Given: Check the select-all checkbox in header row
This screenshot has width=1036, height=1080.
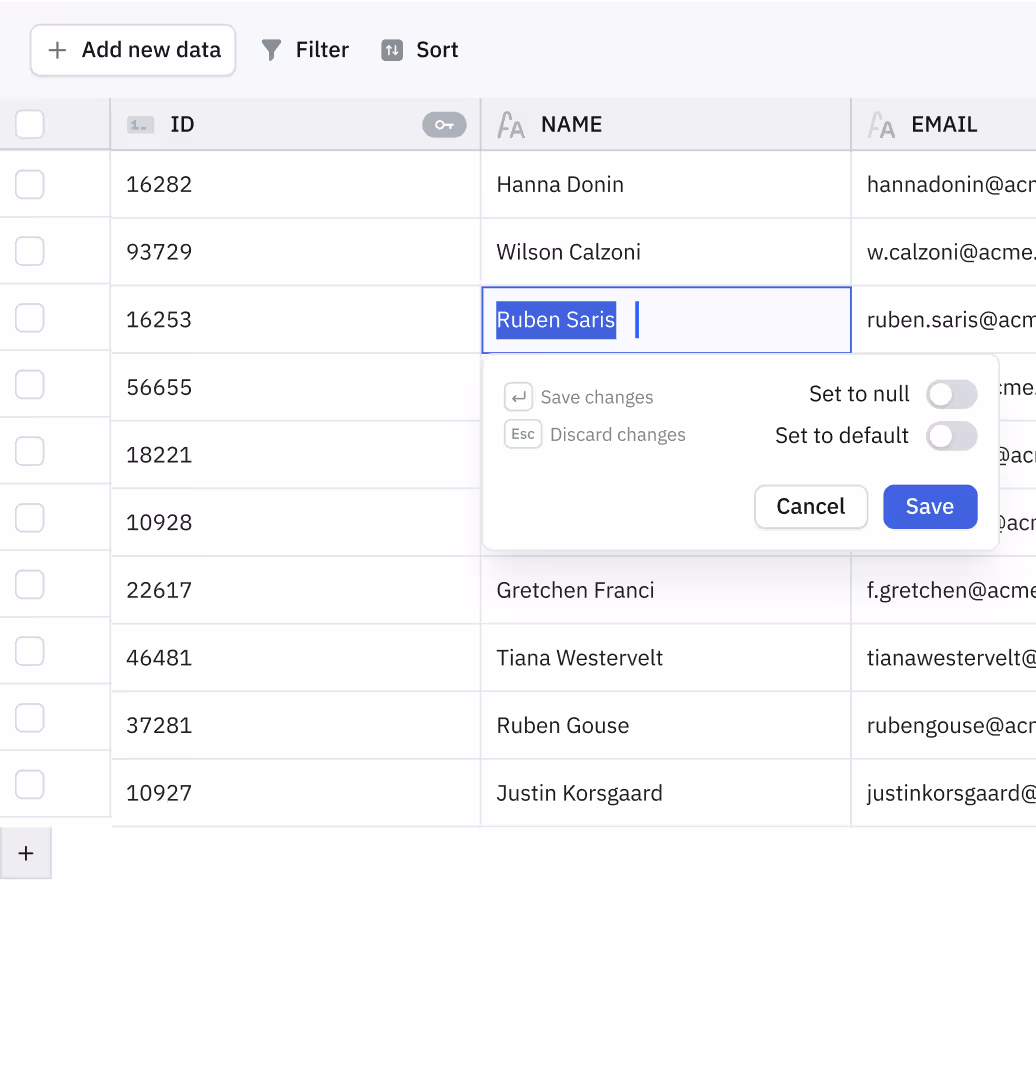Looking at the screenshot, I should coord(30,125).
